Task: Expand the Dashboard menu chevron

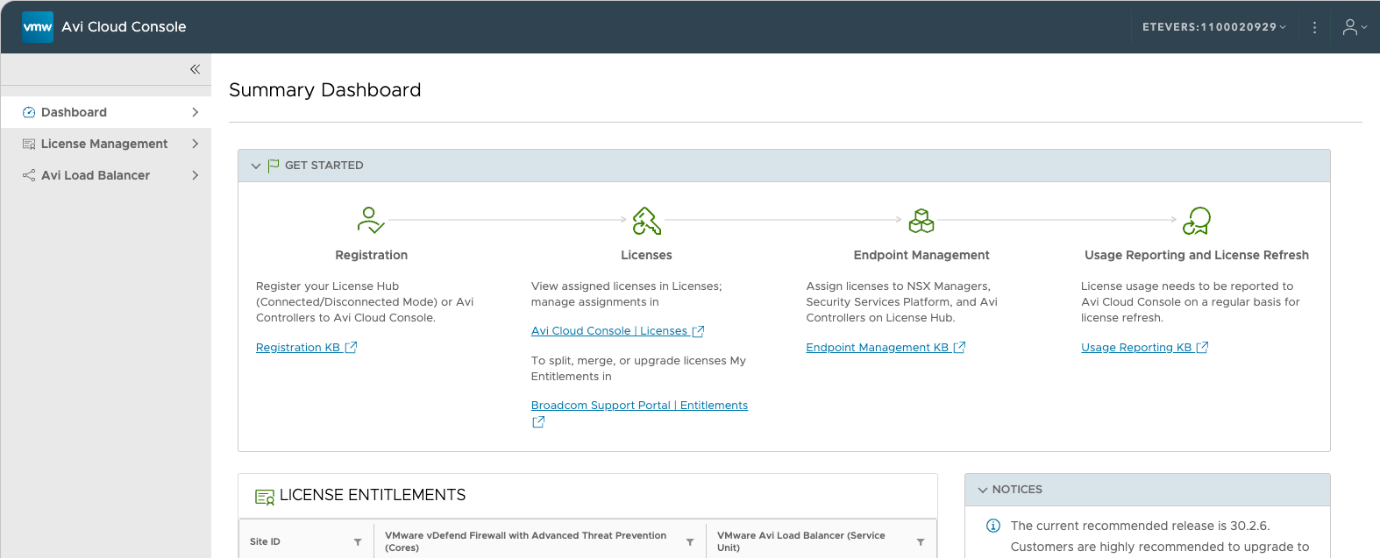Action: pyautogui.click(x=195, y=113)
